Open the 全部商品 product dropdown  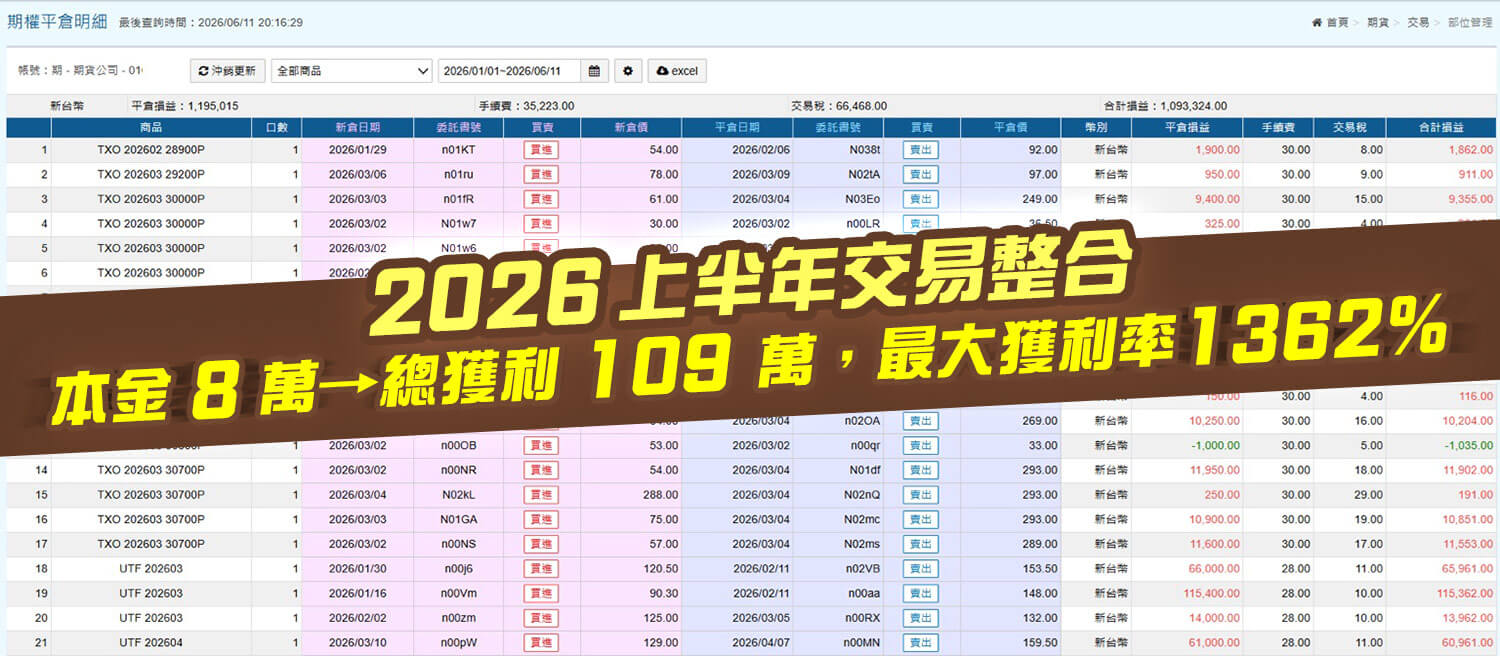351,71
